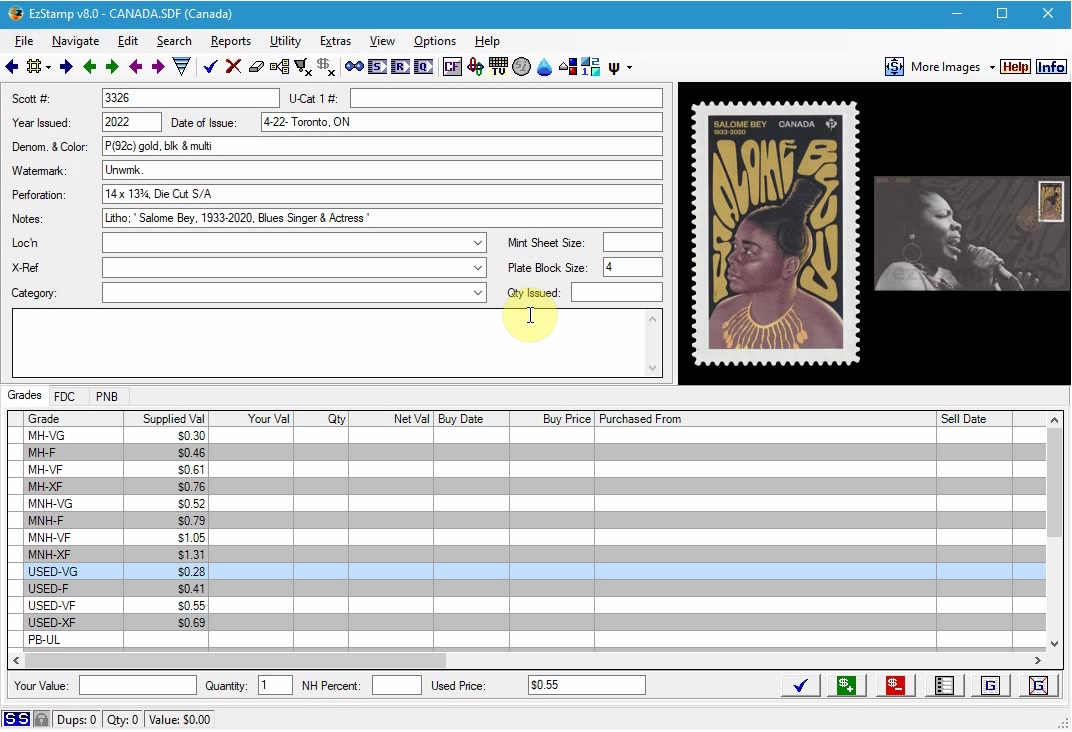The image size is (1072, 732).
Task: Click the purple left arrow icon
Action: pyautogui.click(x=135, y=67)
